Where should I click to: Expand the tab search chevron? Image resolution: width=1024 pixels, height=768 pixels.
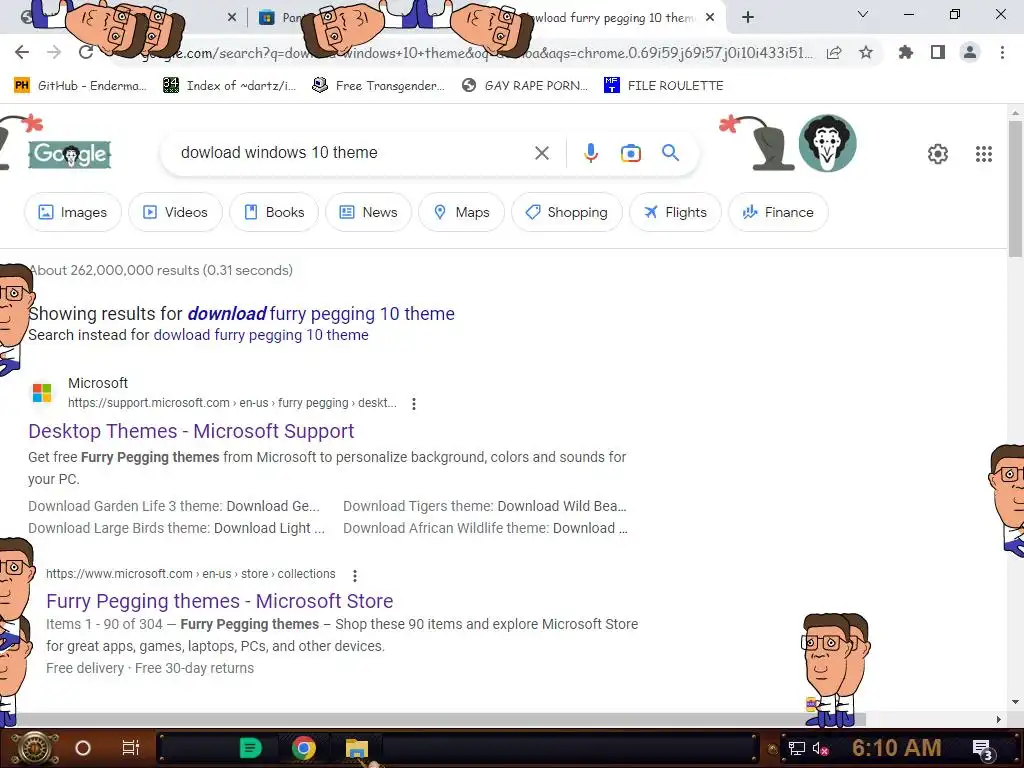tap(863, 14)
